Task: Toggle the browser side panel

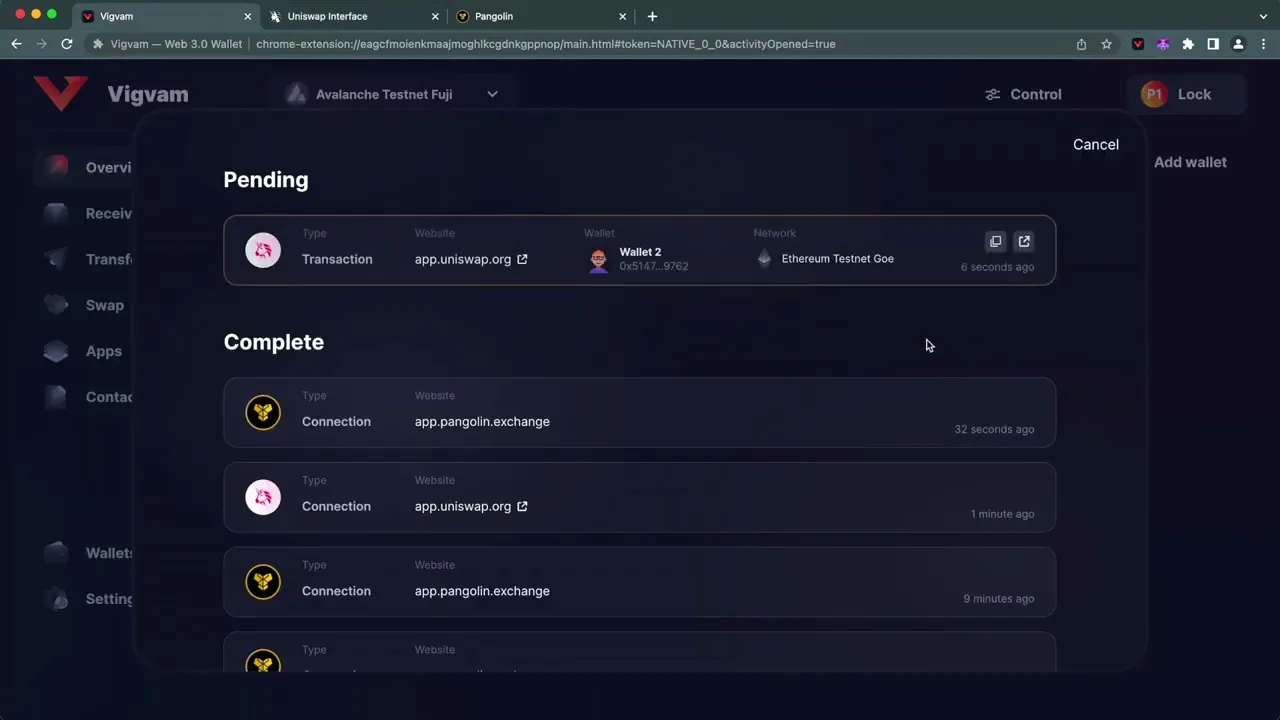Action: pos(1213,44)
